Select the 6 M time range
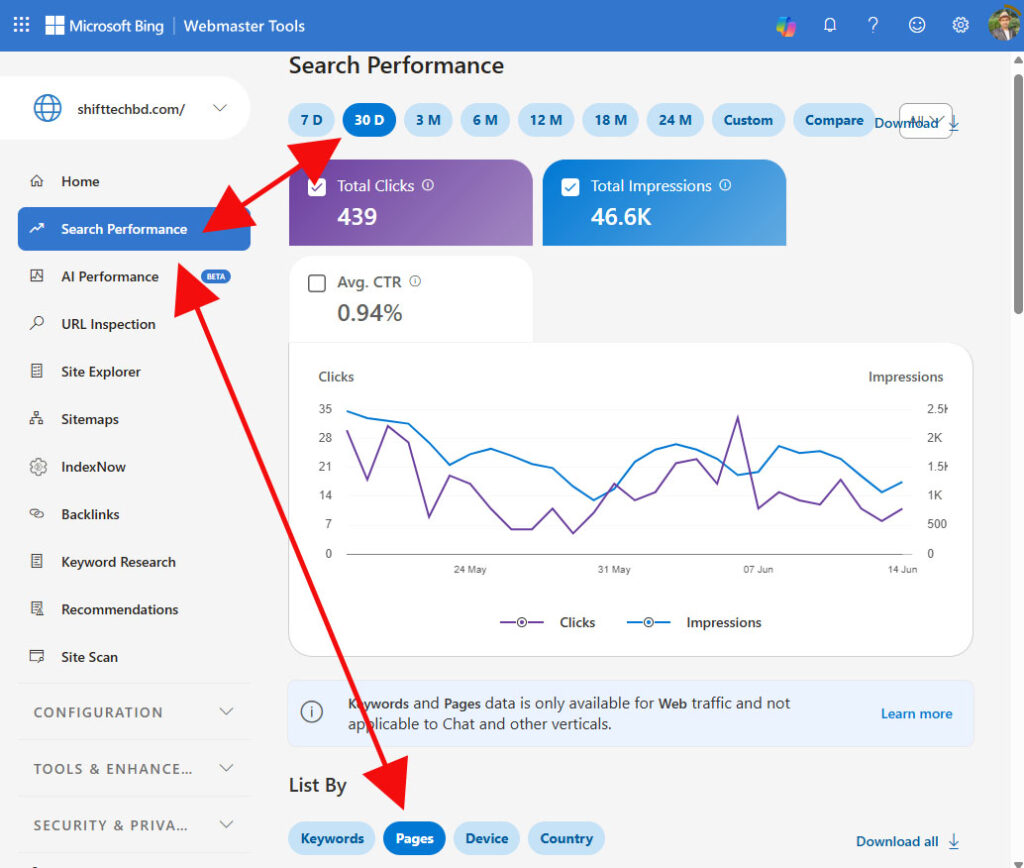 tap(485, 120)
